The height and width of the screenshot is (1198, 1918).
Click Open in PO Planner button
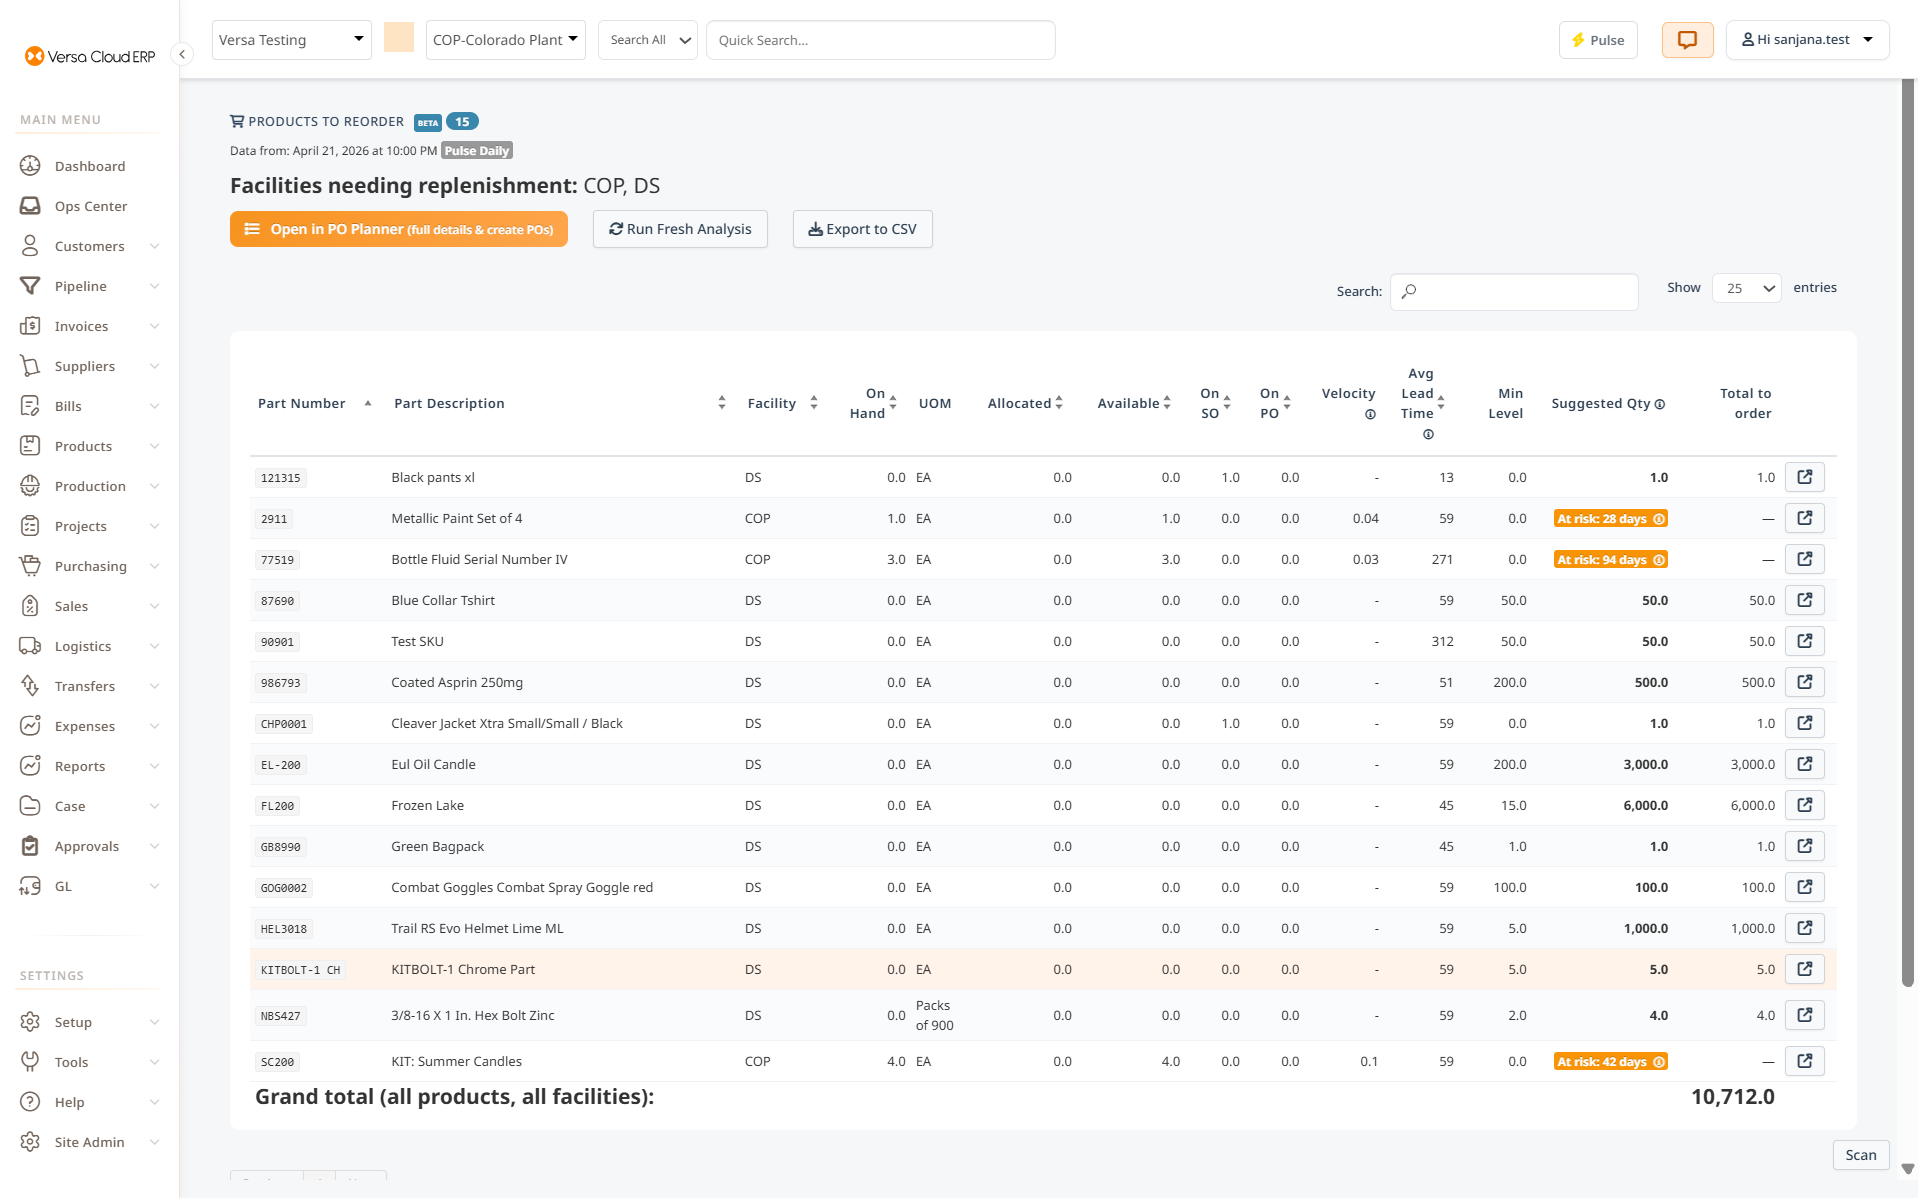[399, 229]
